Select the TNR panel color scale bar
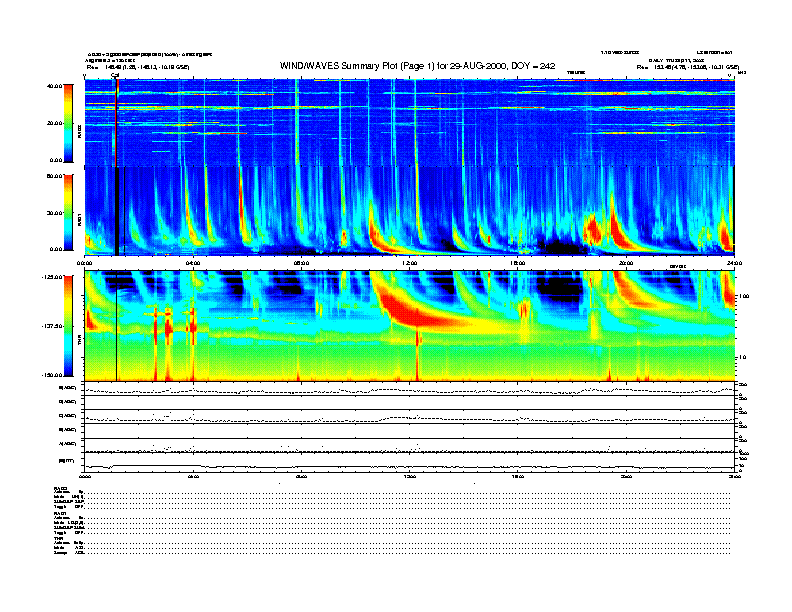This screenshot has height=612, width=792. point(68,326)
